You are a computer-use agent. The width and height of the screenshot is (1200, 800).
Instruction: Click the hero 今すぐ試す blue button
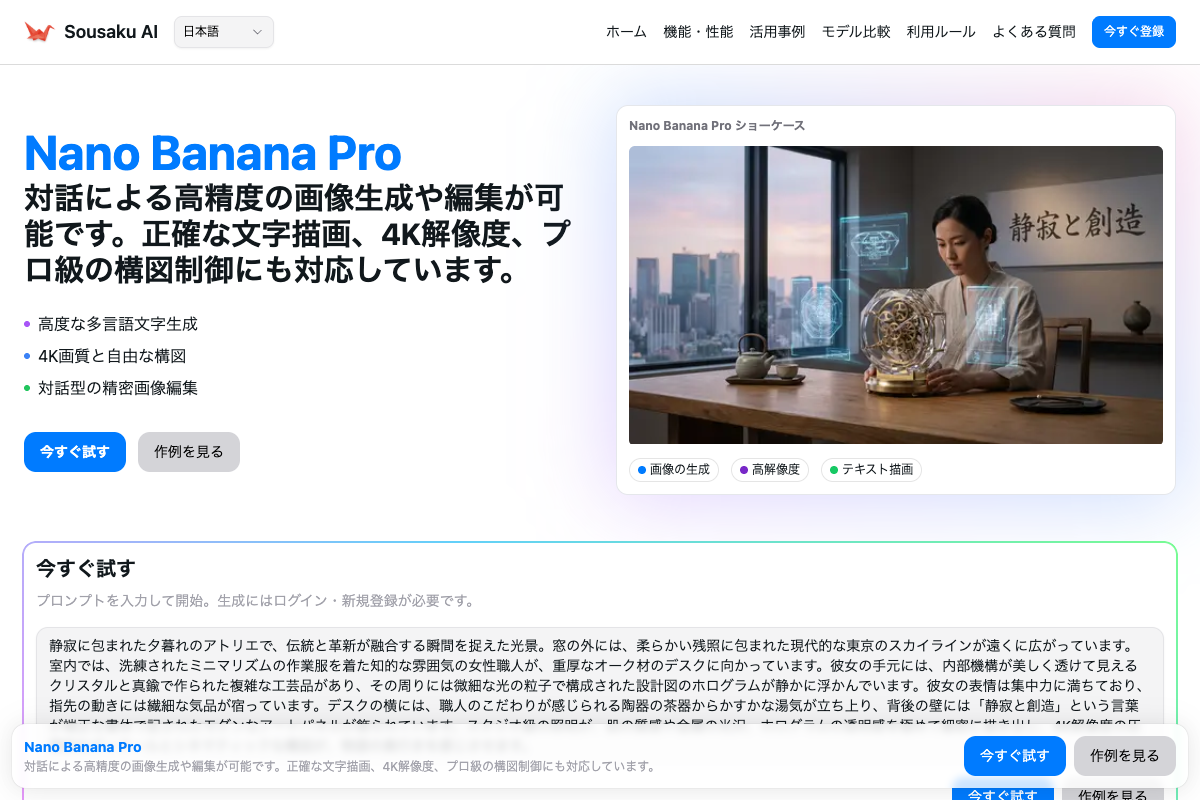coord(75,452)
